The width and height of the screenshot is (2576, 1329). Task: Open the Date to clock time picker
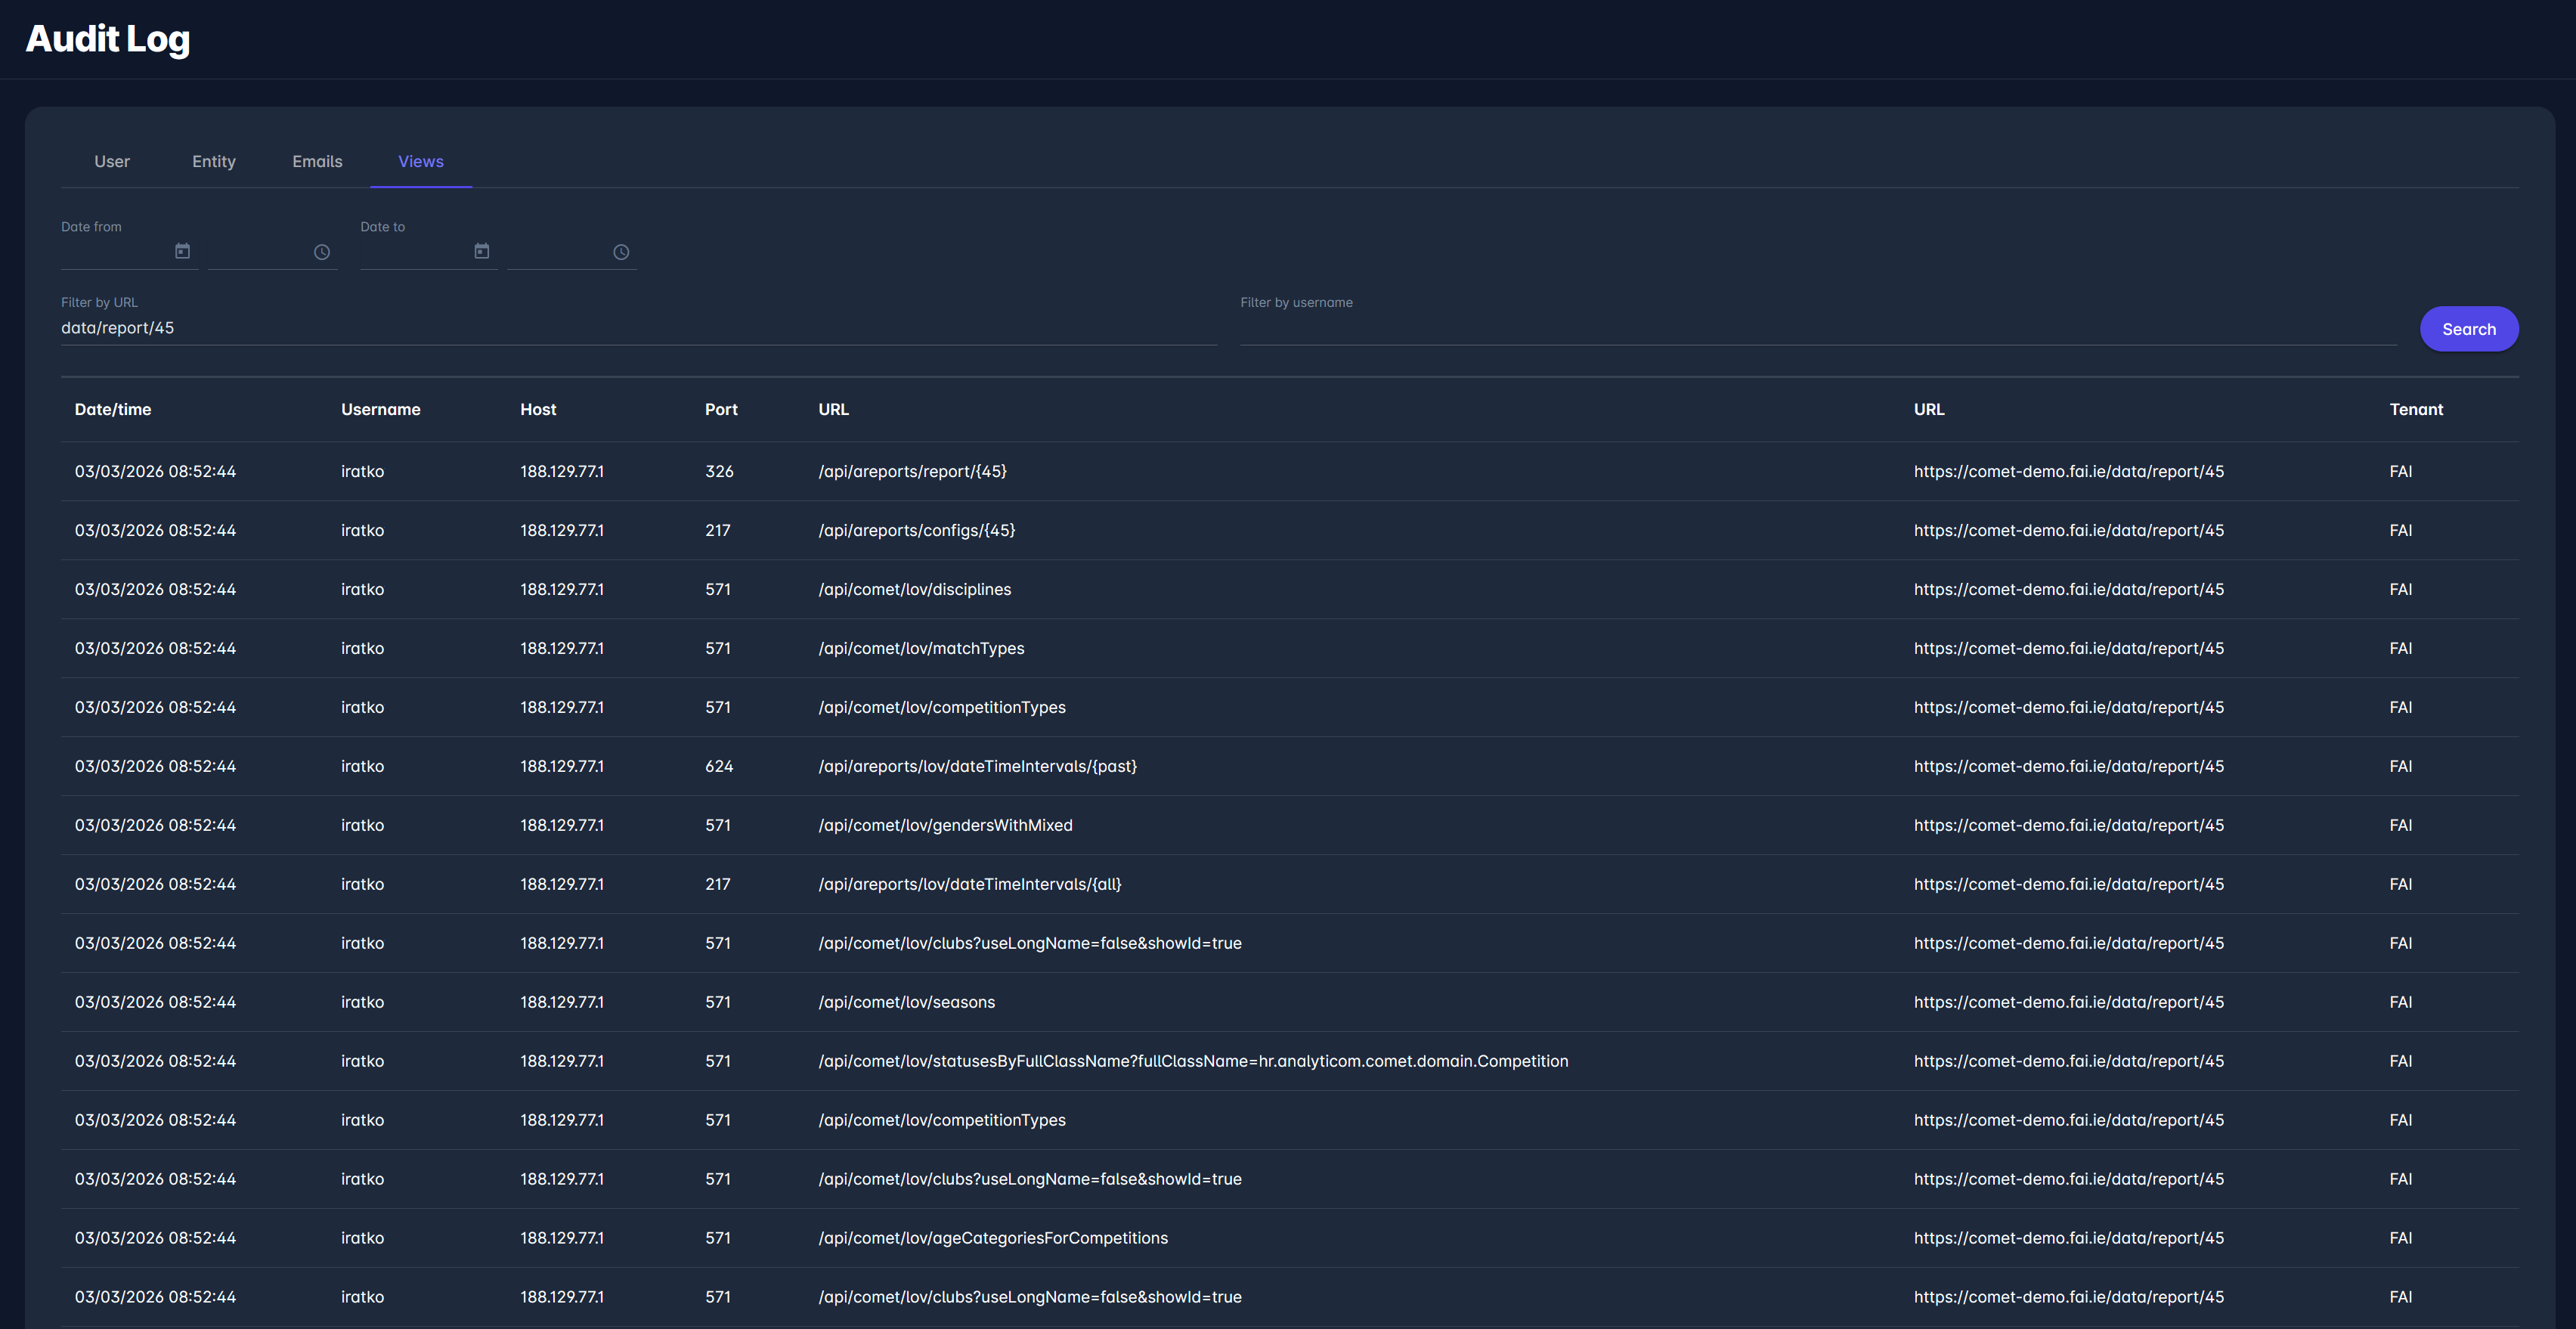pos(621,252)
